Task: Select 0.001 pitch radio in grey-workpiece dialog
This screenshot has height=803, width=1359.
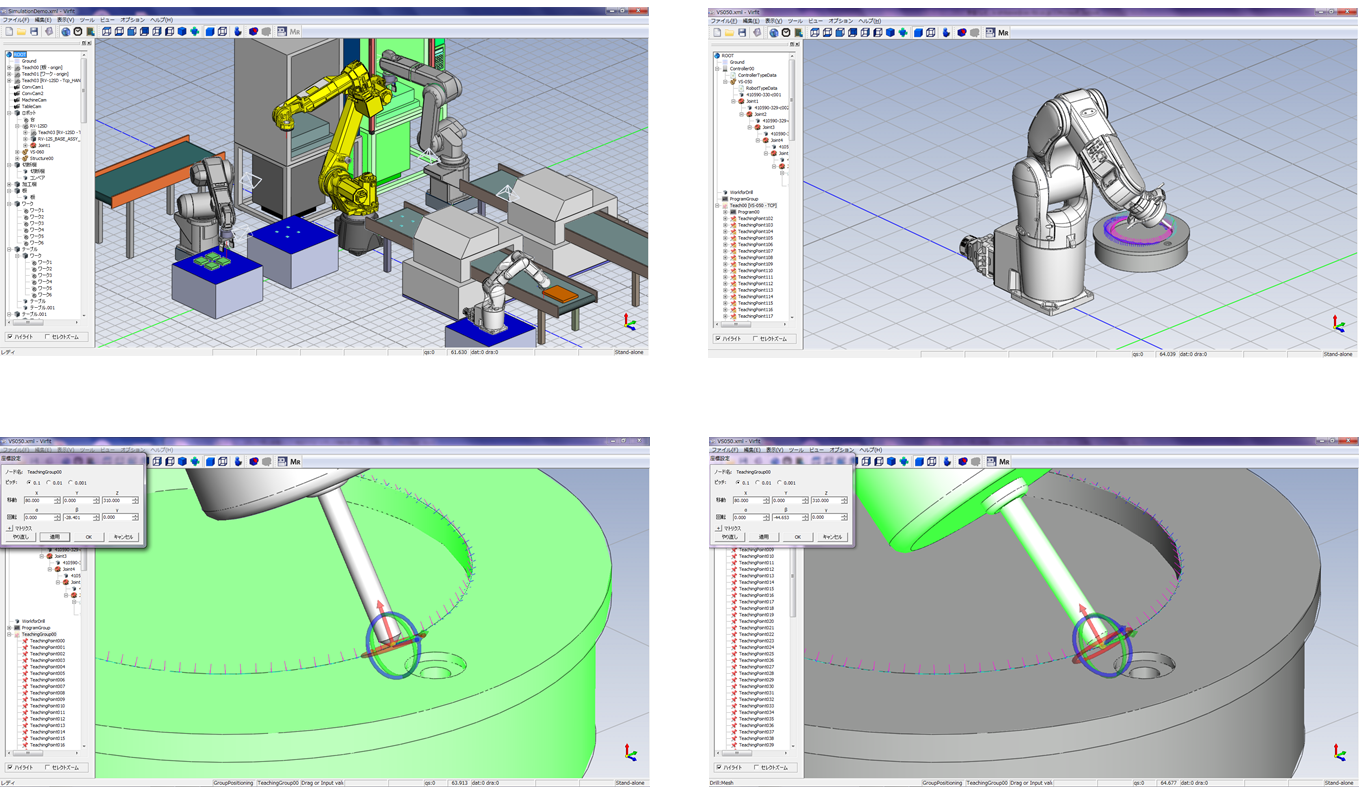Action: (779, 482)
